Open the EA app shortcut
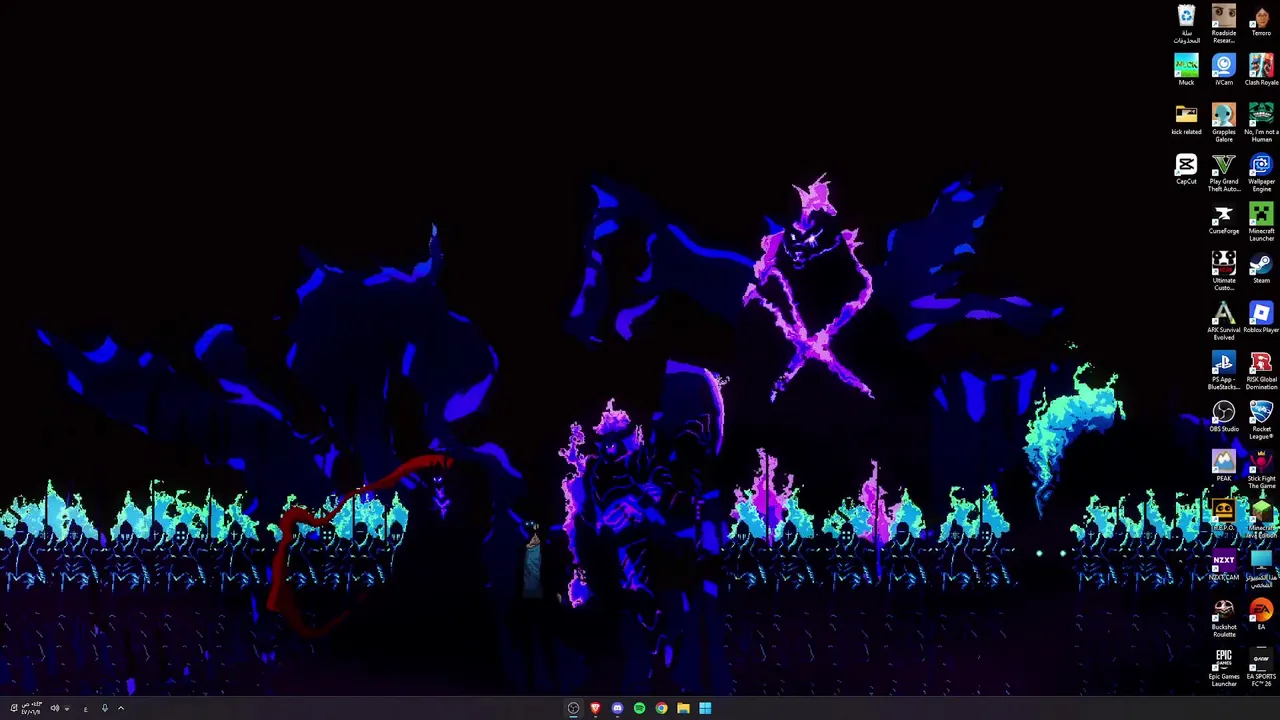The width and height of the screenshot is (1280, 720). 1261,614
